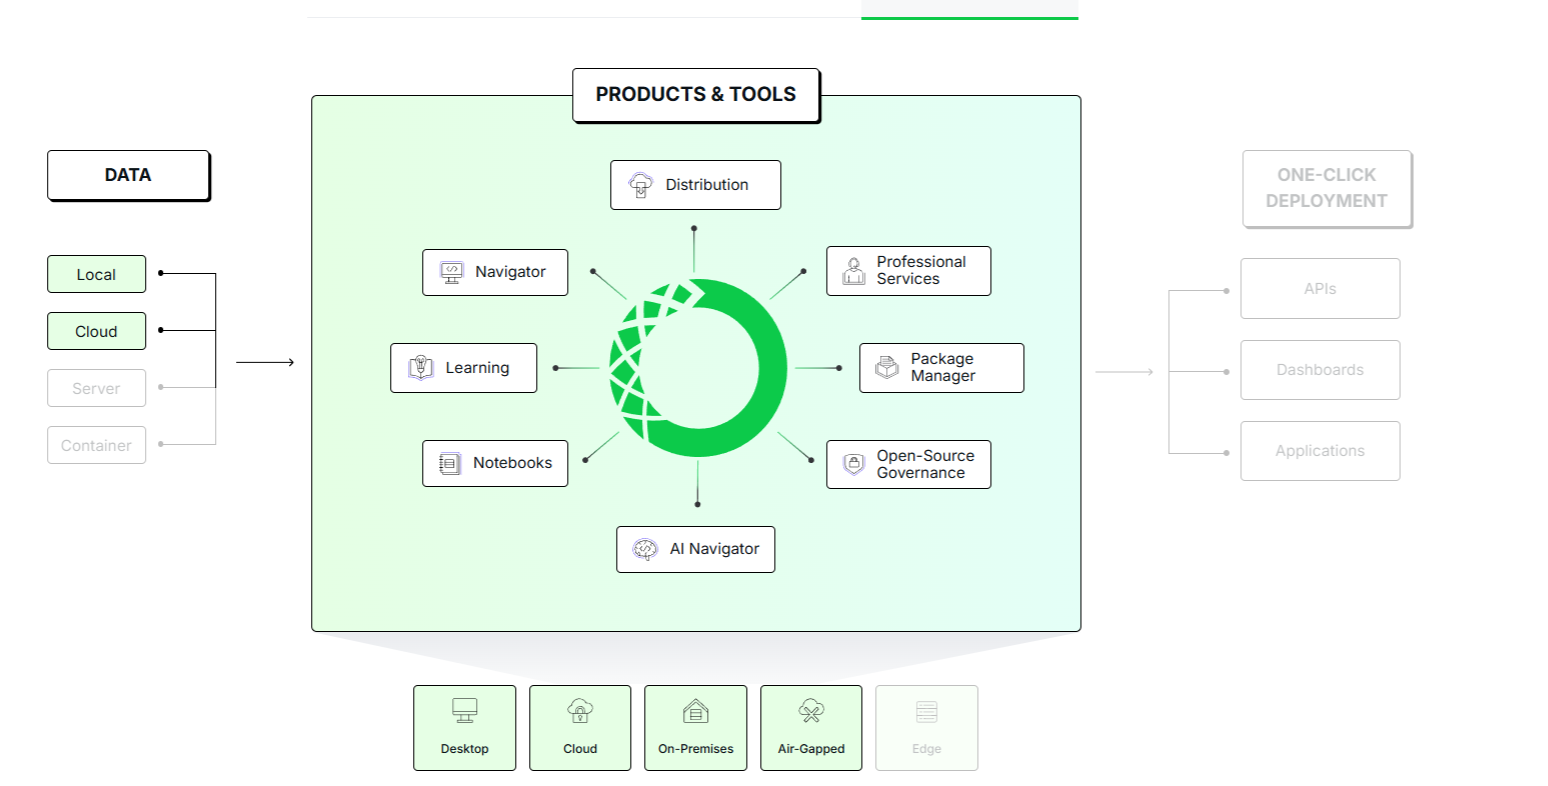Click the Notebooks label text

click(x=512, y=463)
